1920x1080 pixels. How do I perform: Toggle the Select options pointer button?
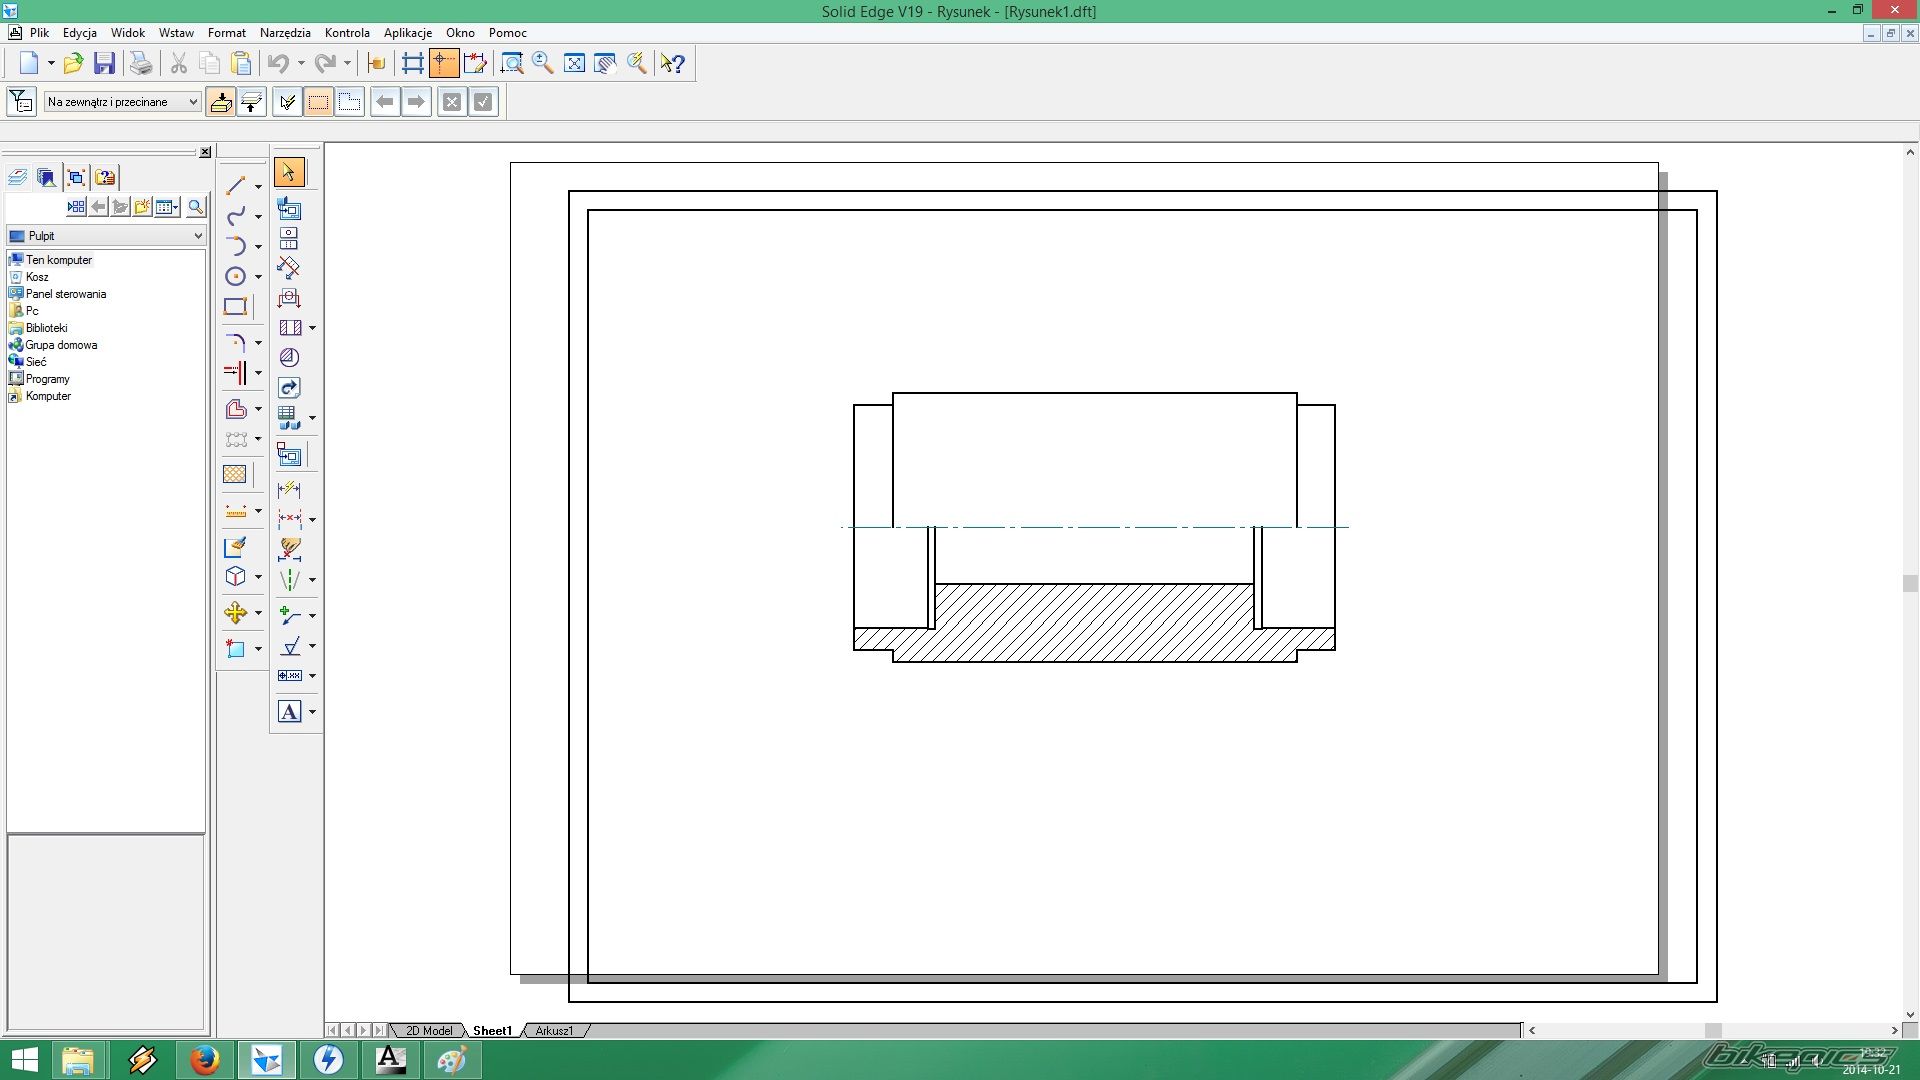pyautogui.click(x=287, y=102)
